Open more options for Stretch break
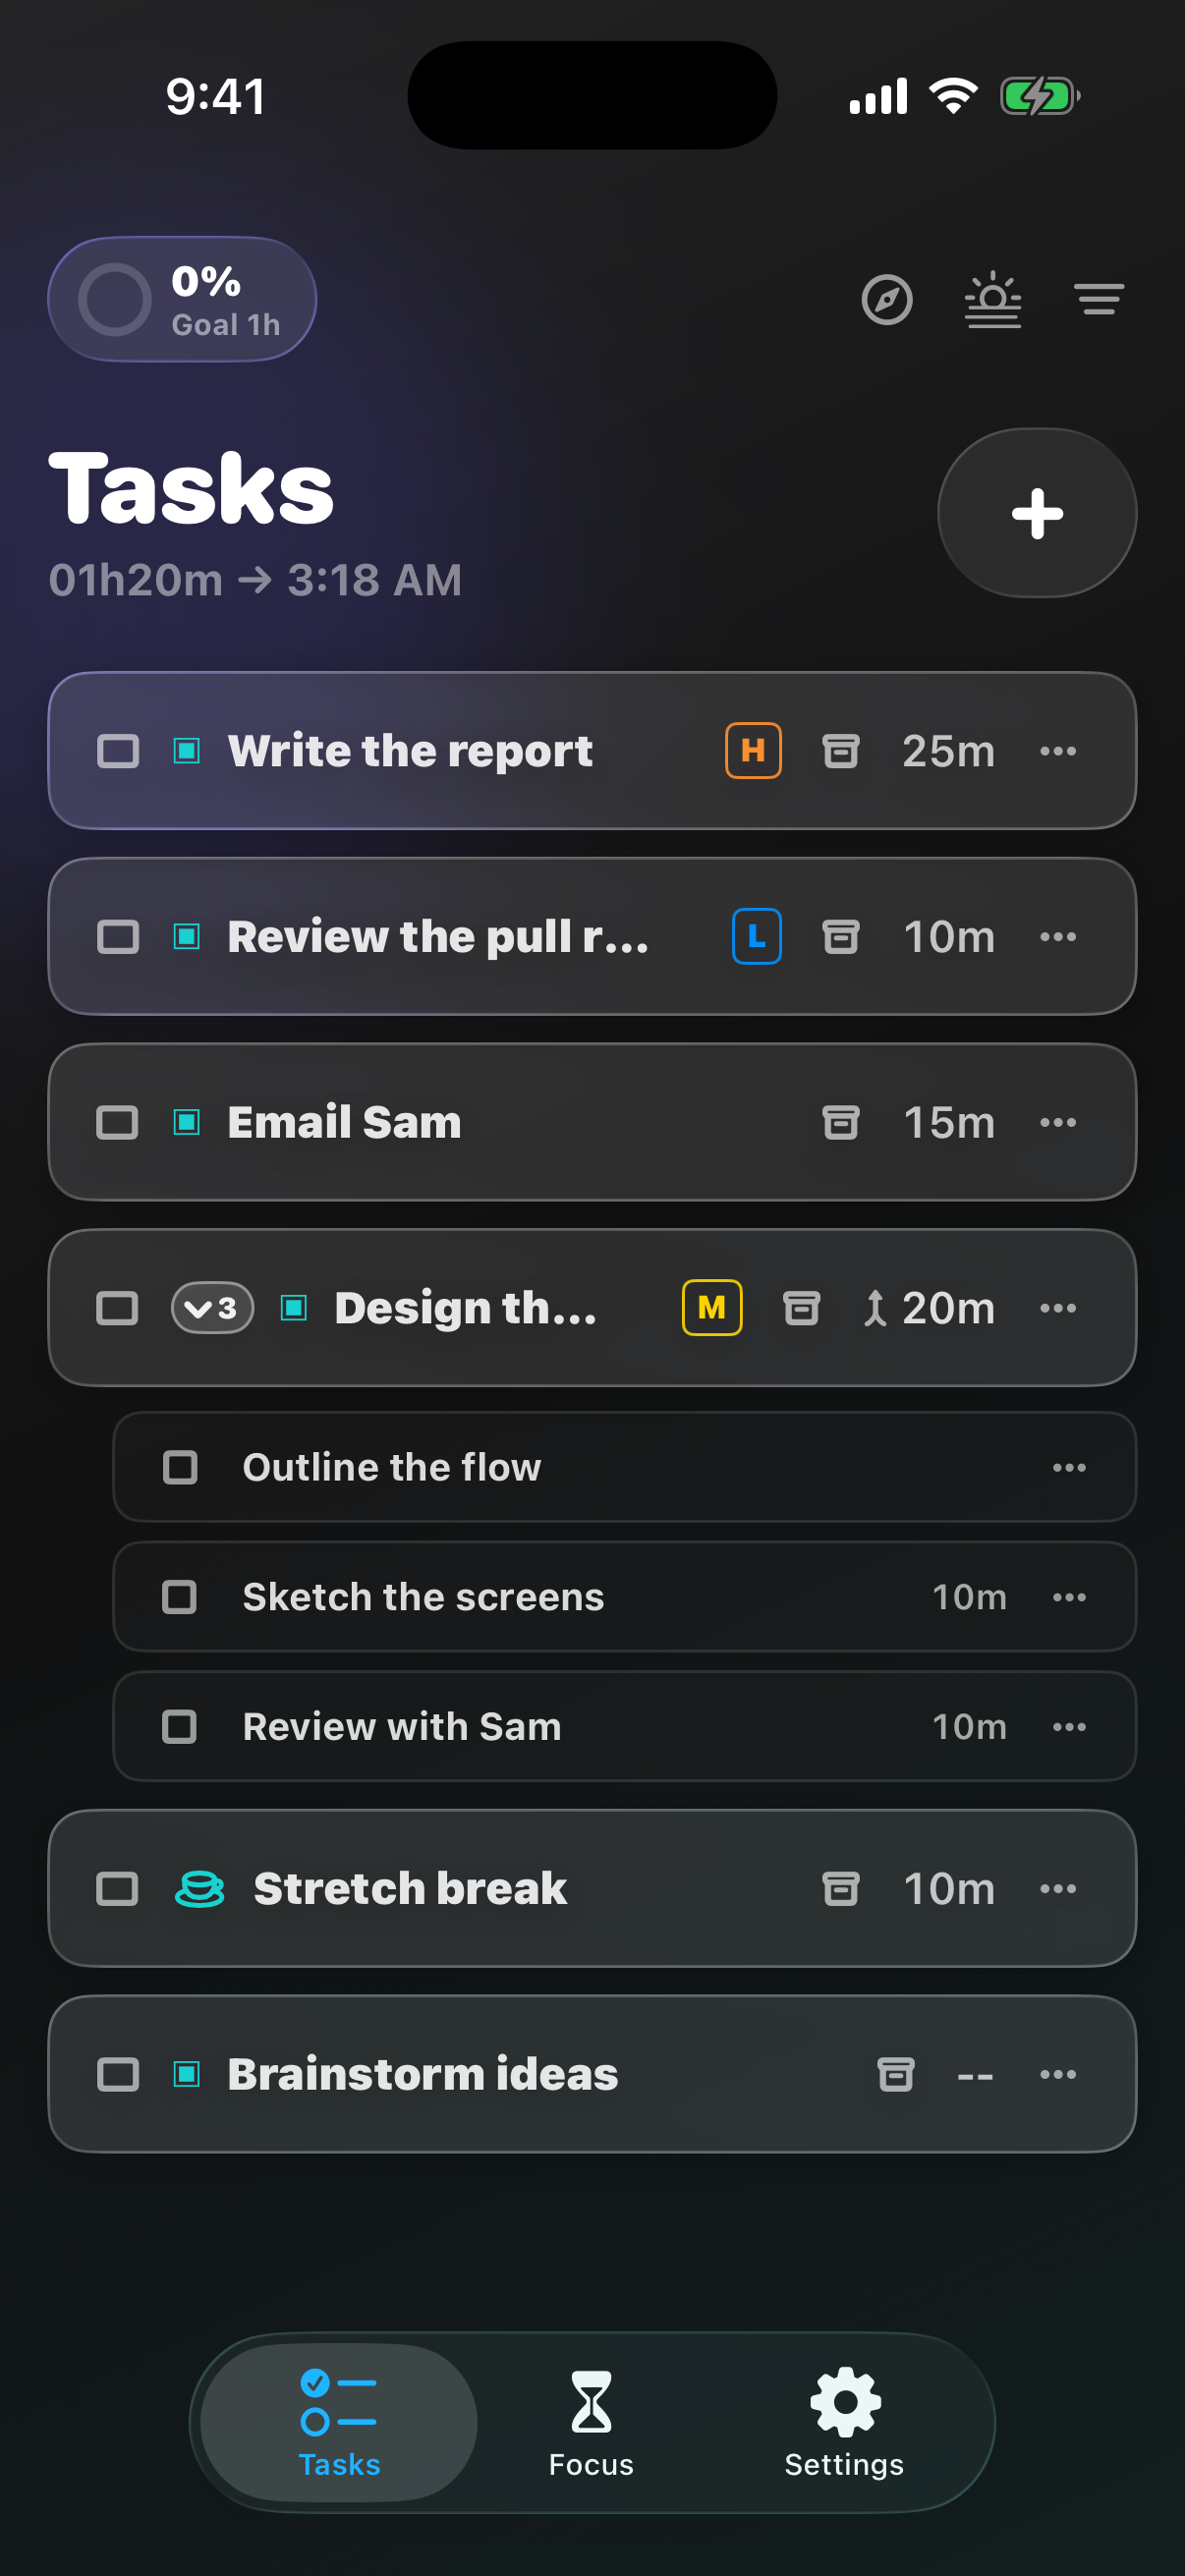Screen dimensions: 1185x2576 (1058, 1889)
